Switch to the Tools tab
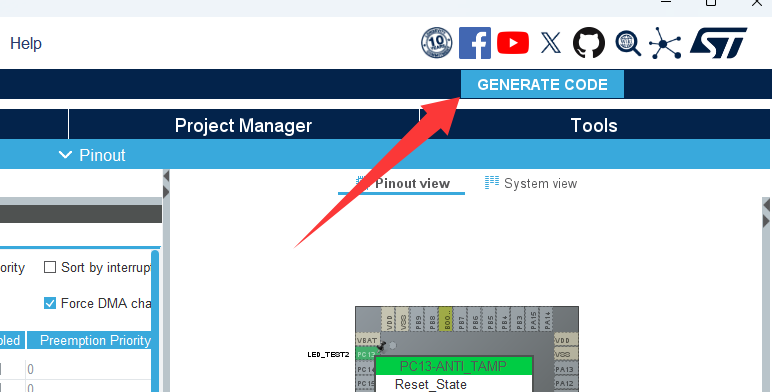Image resolution: width=772 pixels, height=392 pixels. pos(594,125)
